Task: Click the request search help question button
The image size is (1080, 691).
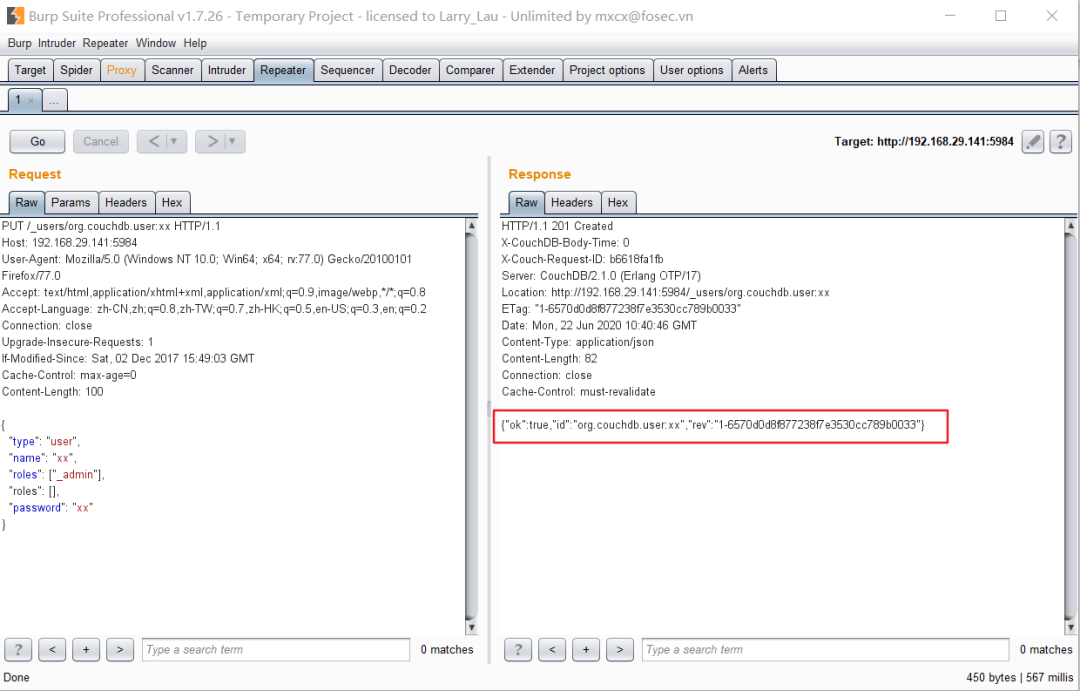Action: tap(18, 650)
